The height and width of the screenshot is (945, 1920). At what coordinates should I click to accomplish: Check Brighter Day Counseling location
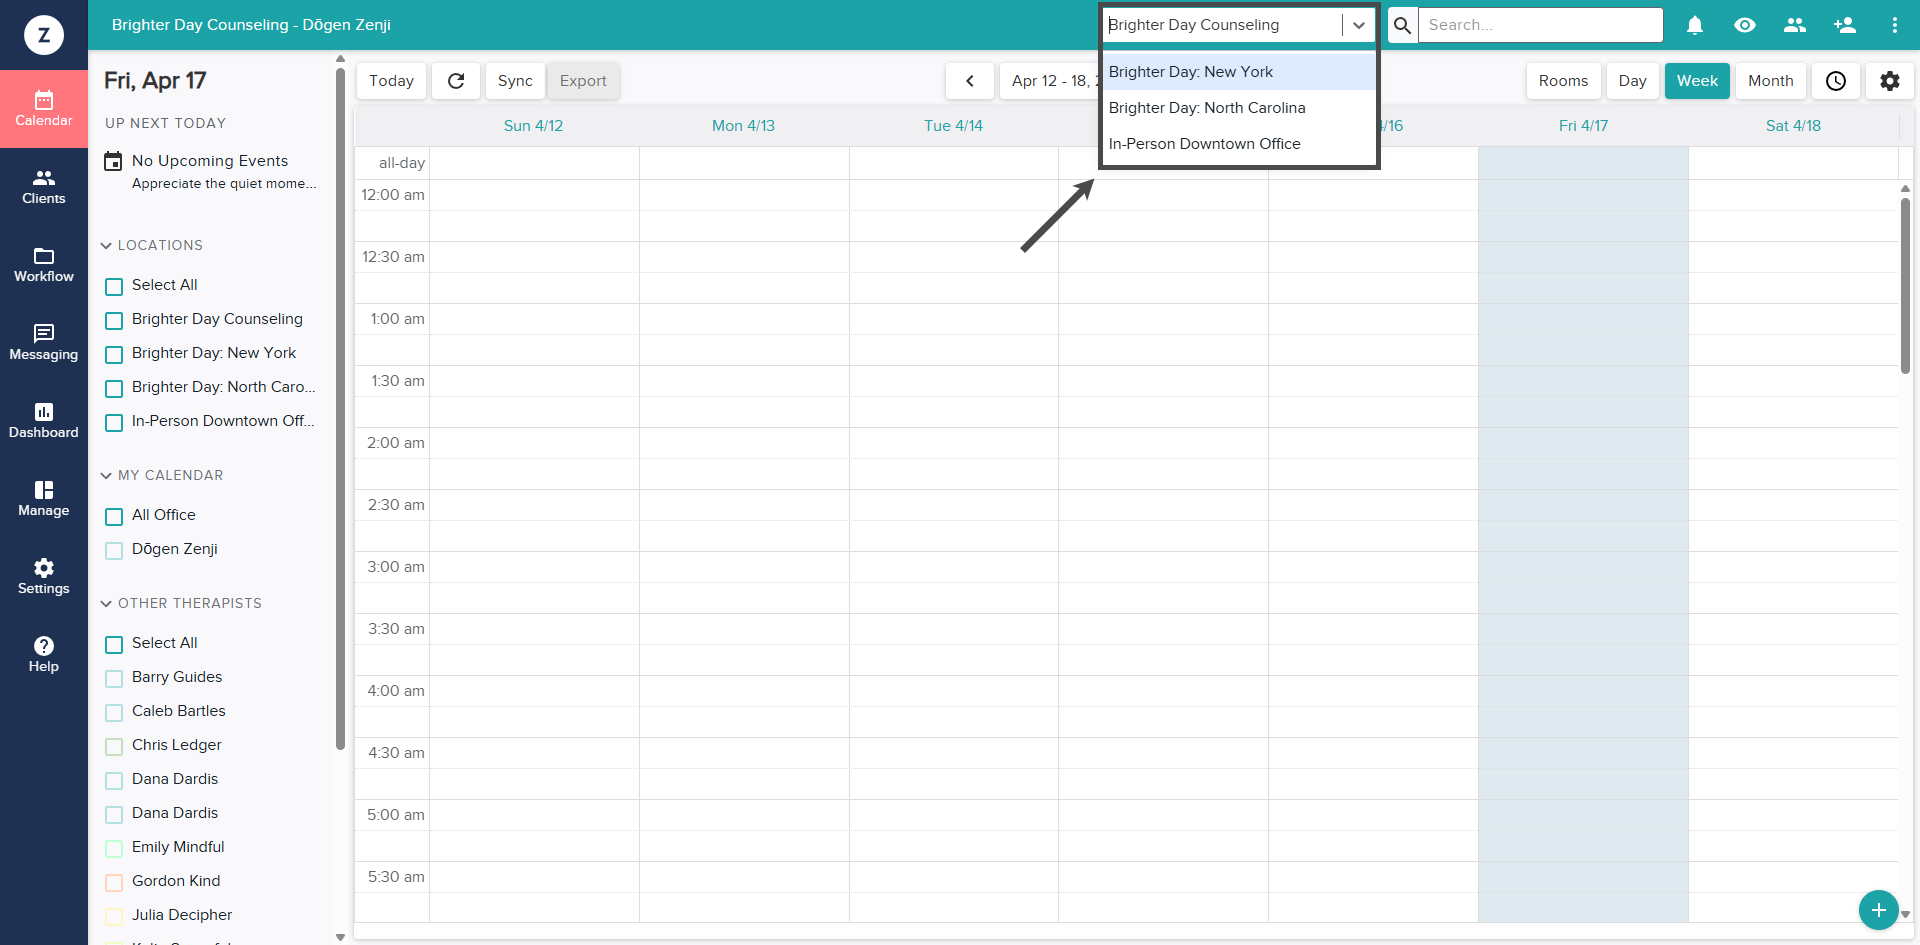[114, 320]
